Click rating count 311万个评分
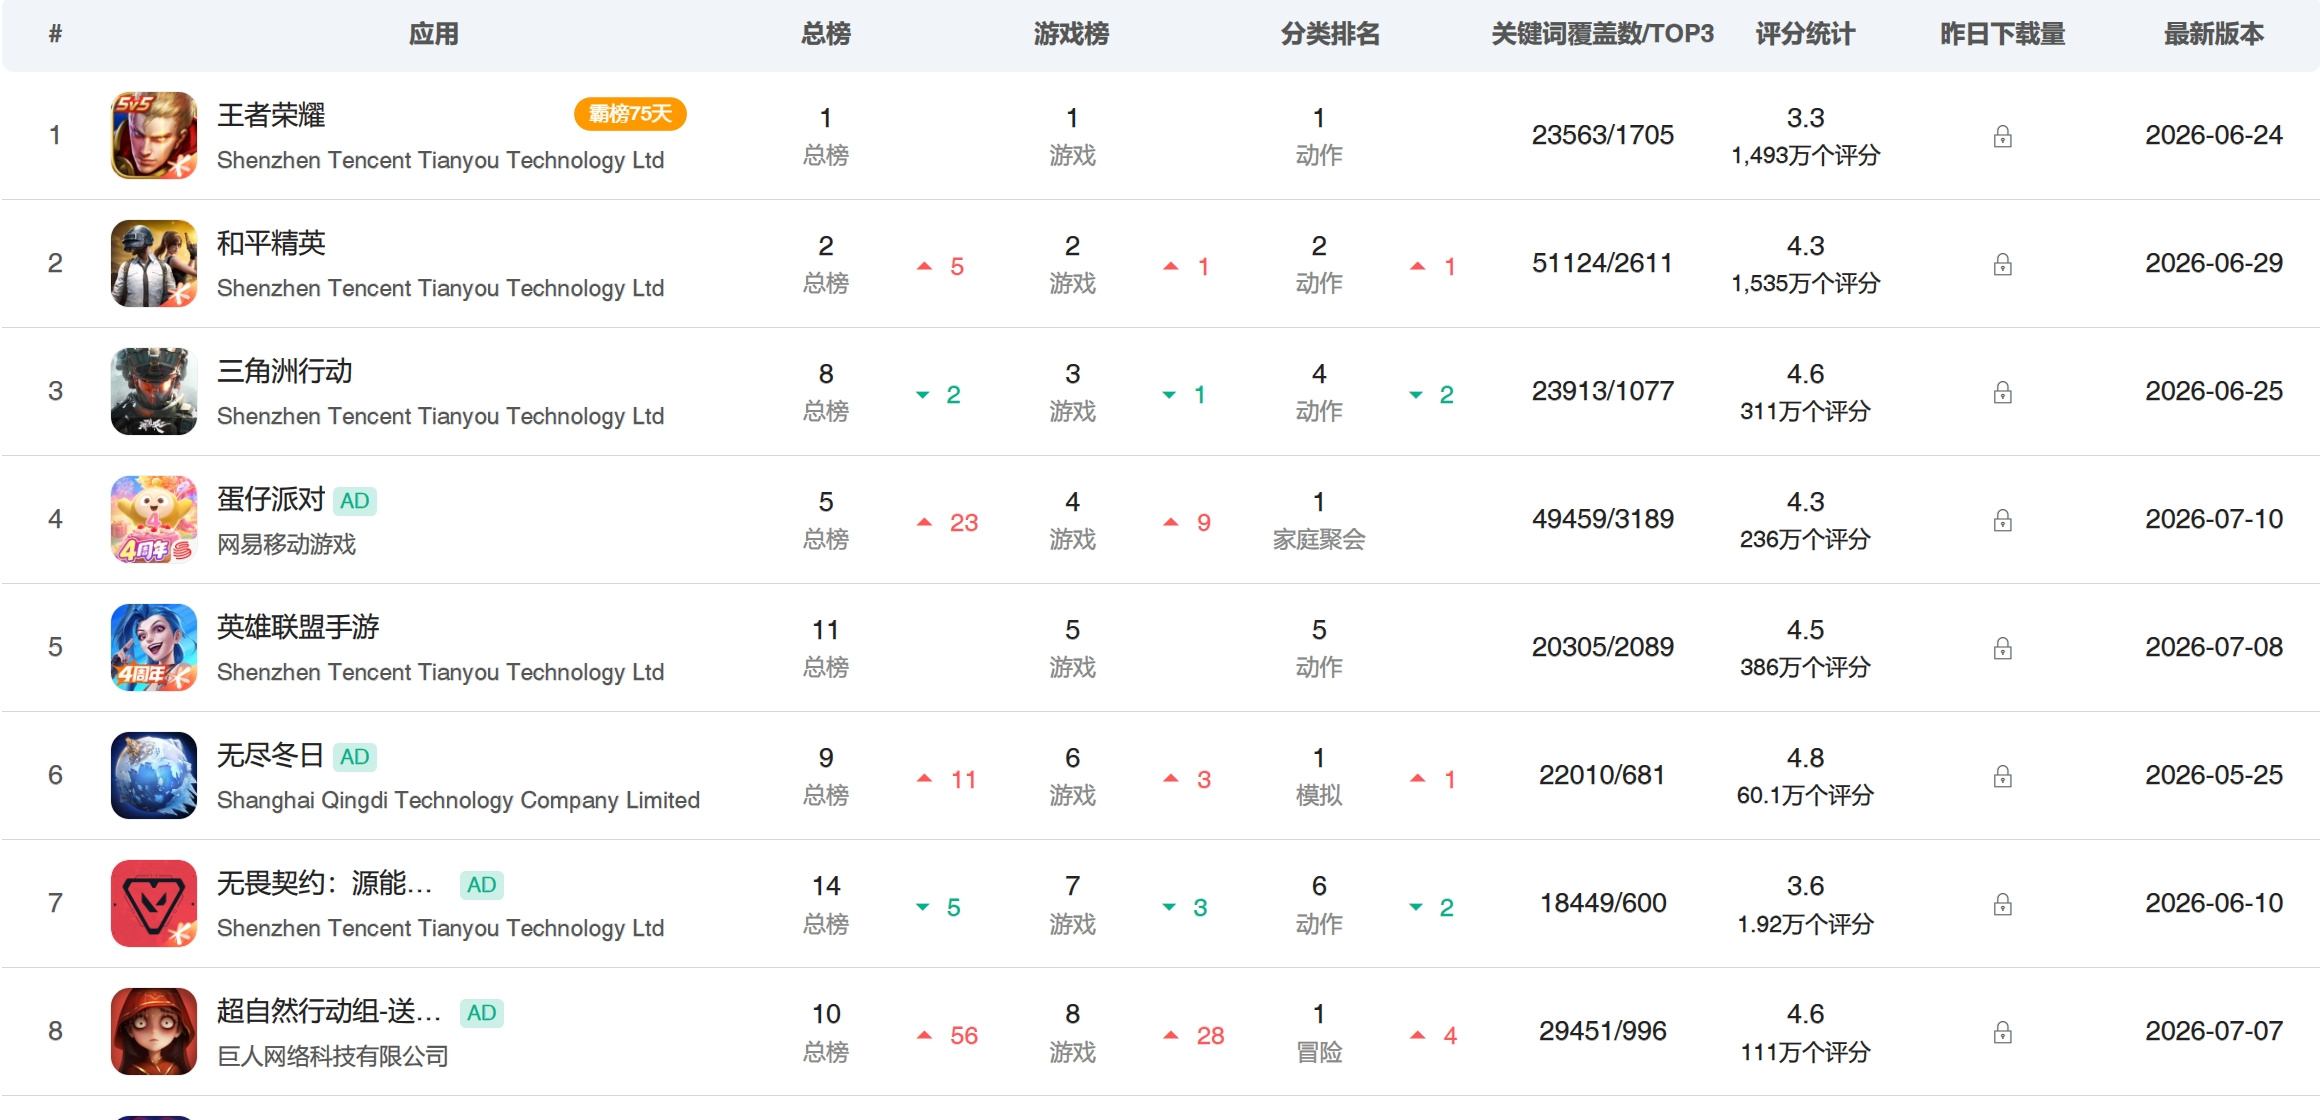2320x1120 pixels. coord(1806,412)
